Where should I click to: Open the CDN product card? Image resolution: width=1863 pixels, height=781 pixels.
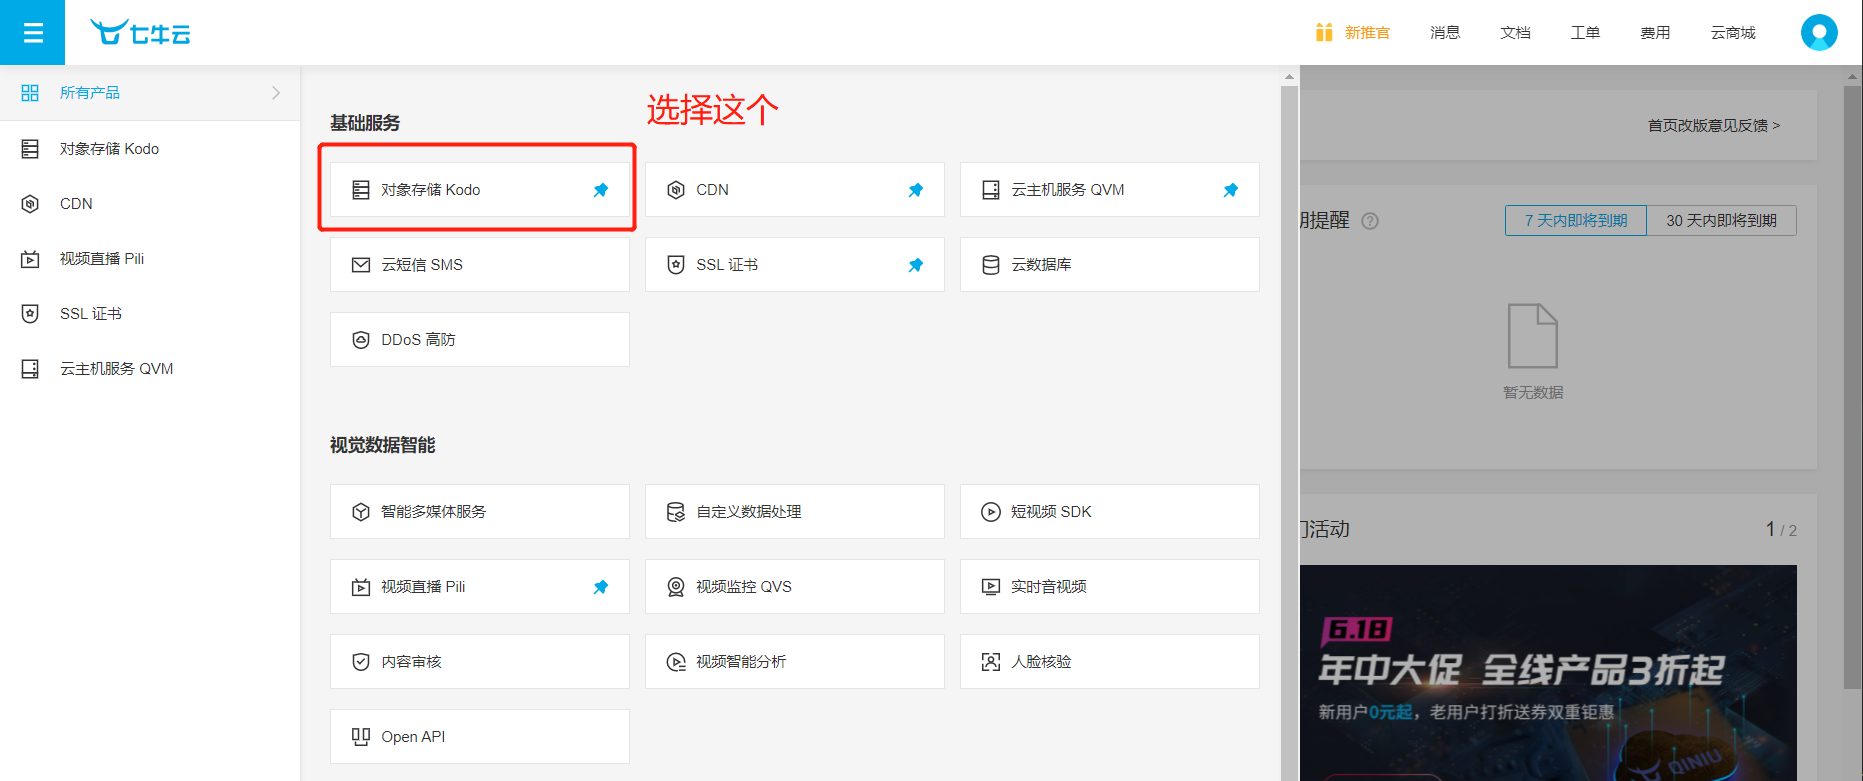point(795,190)
